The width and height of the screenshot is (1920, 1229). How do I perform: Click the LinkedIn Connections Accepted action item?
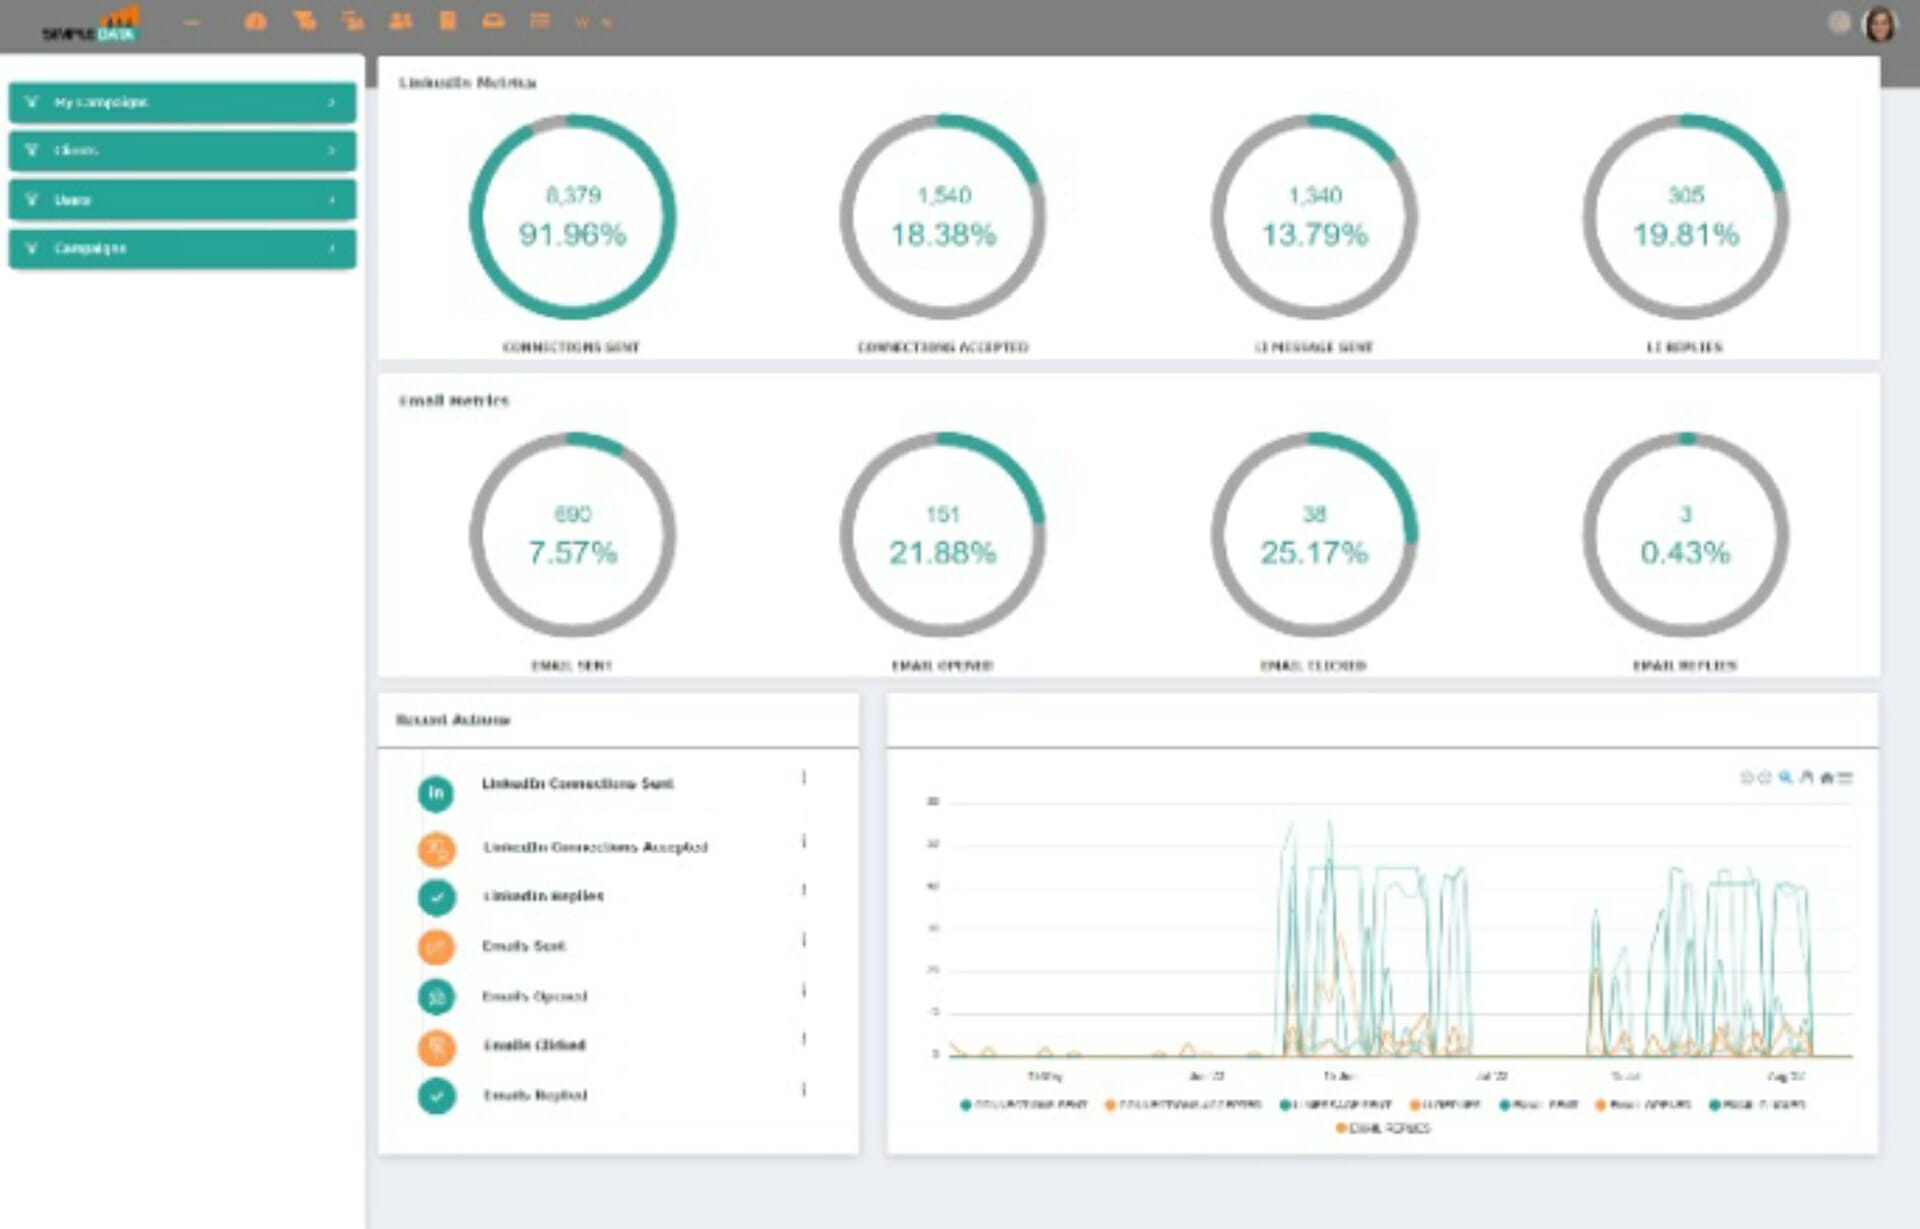pyautogui.click(x=595, y=847)
